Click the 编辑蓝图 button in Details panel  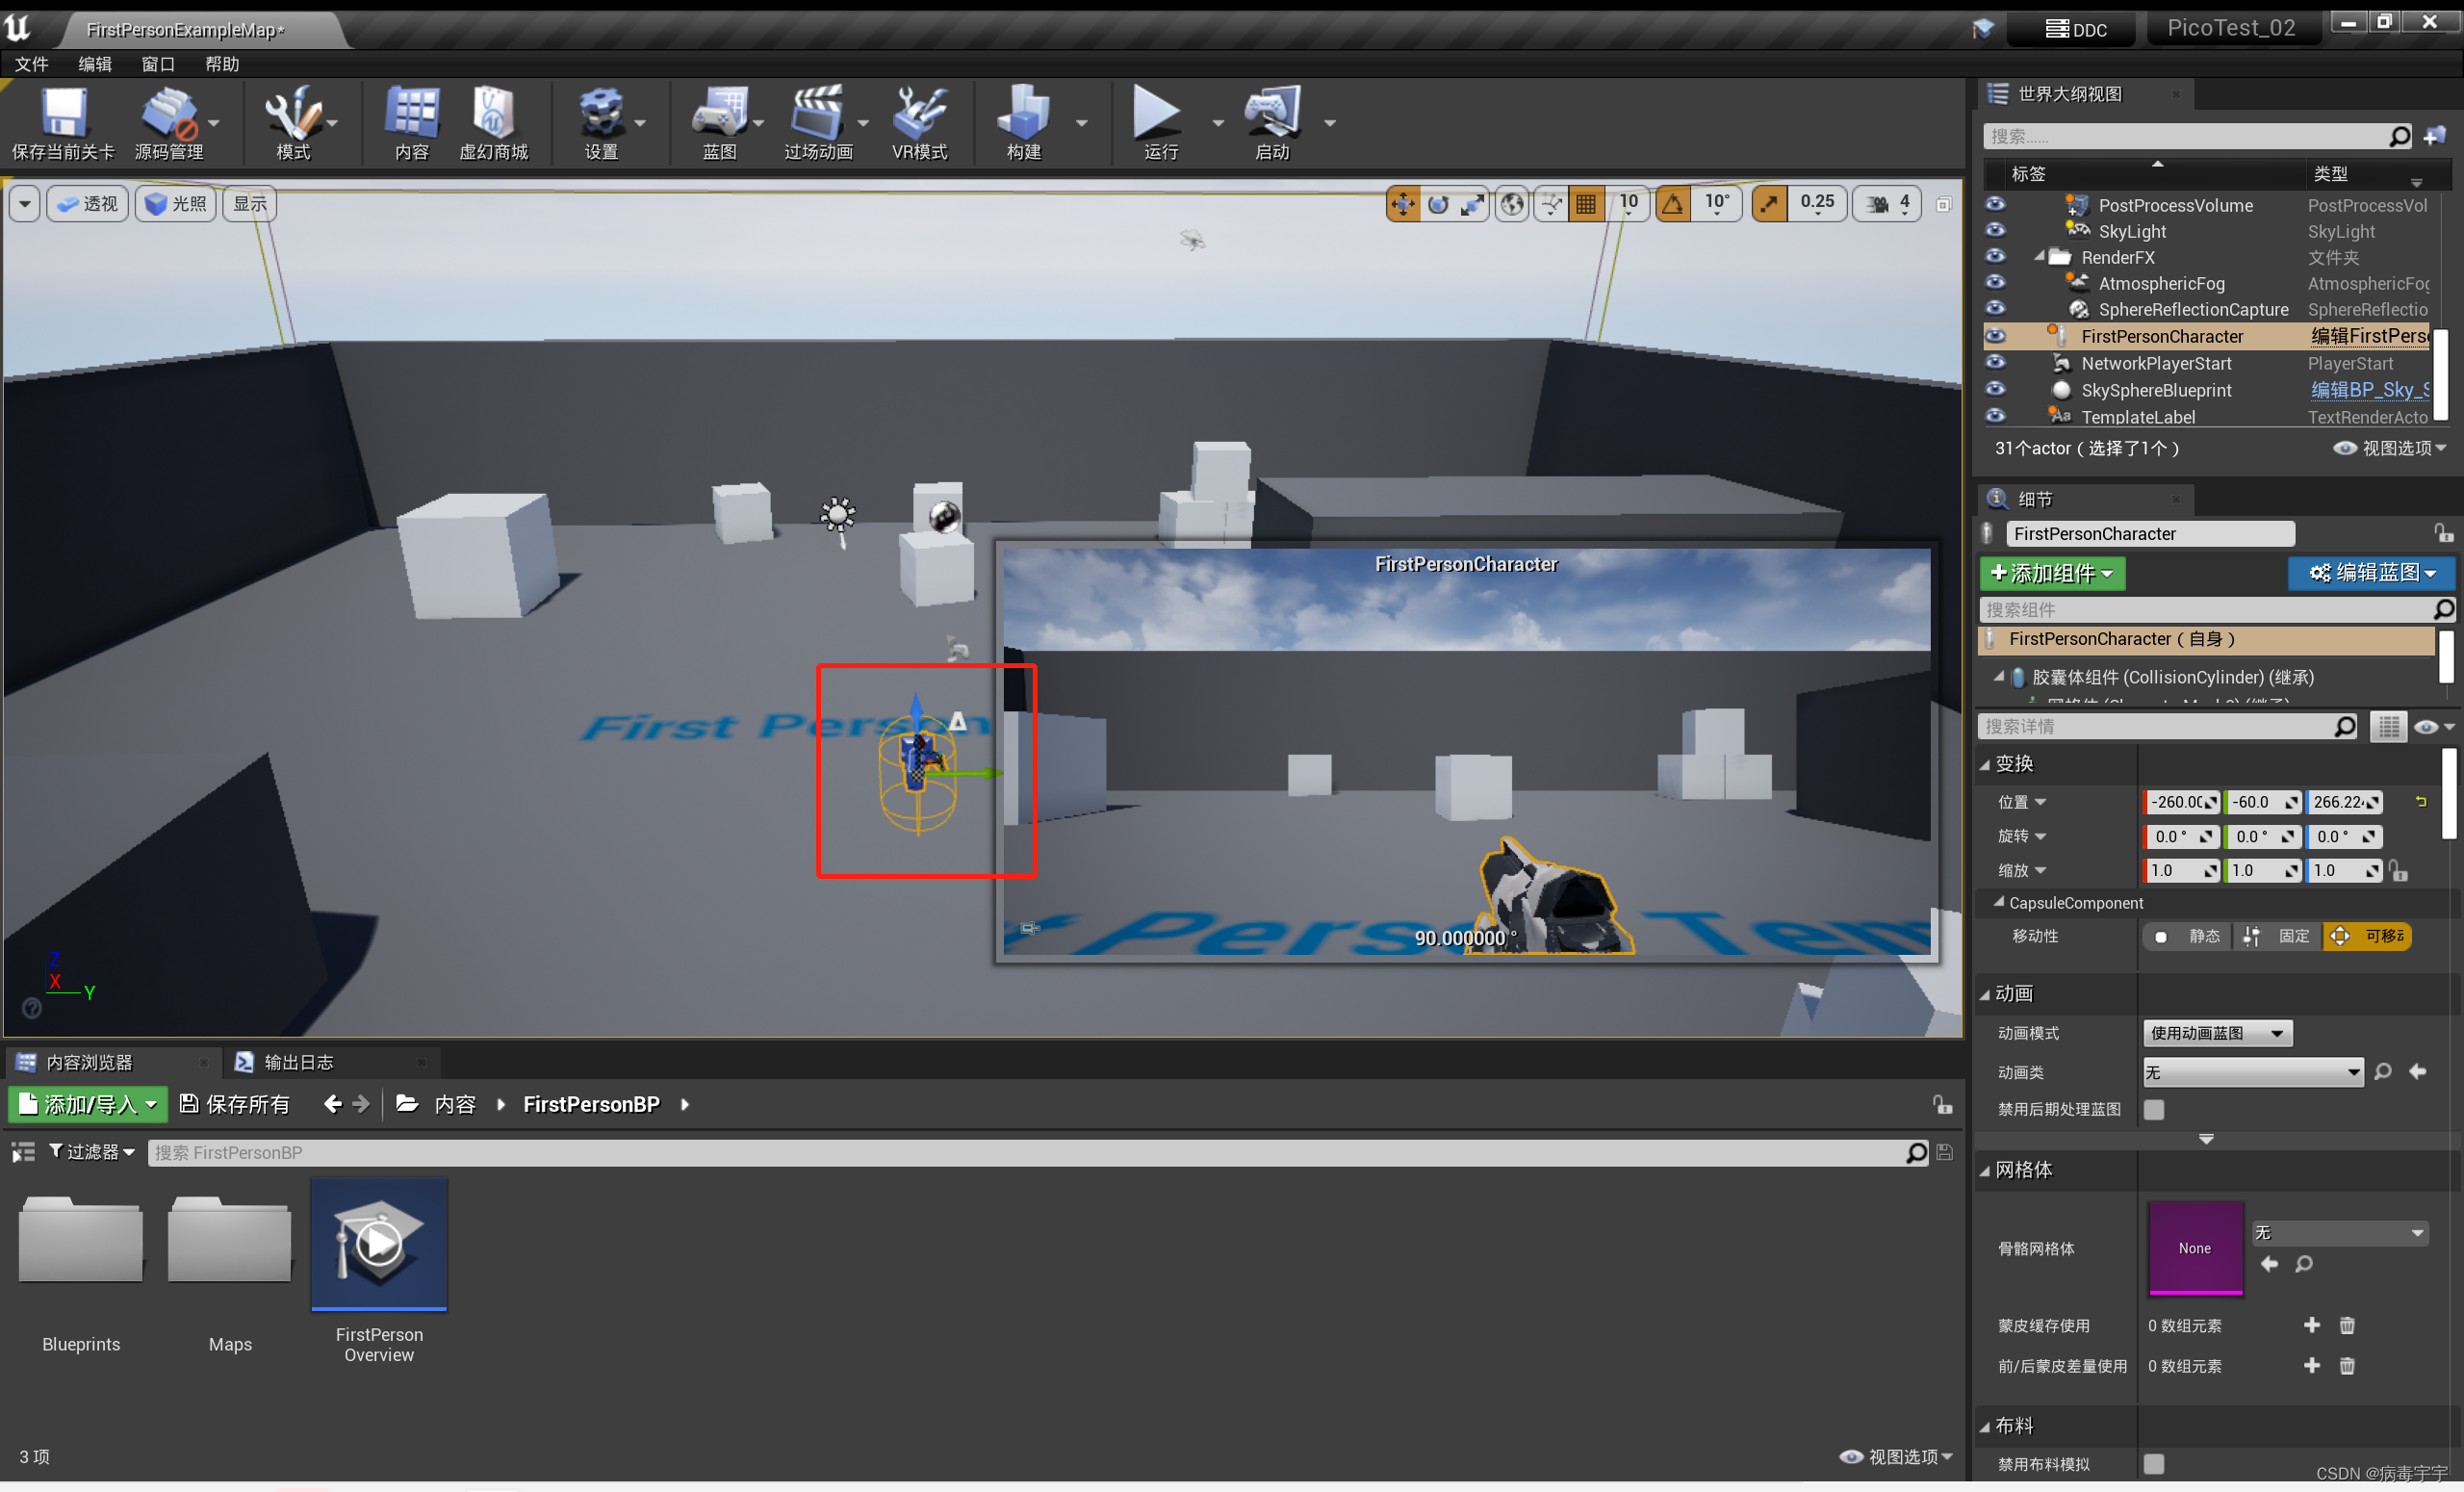[x=2370, y=573]
